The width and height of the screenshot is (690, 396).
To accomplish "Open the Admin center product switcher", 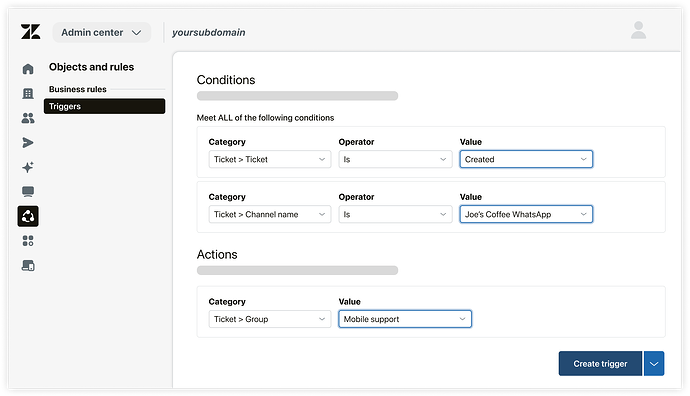I will [x=101, y=33].
